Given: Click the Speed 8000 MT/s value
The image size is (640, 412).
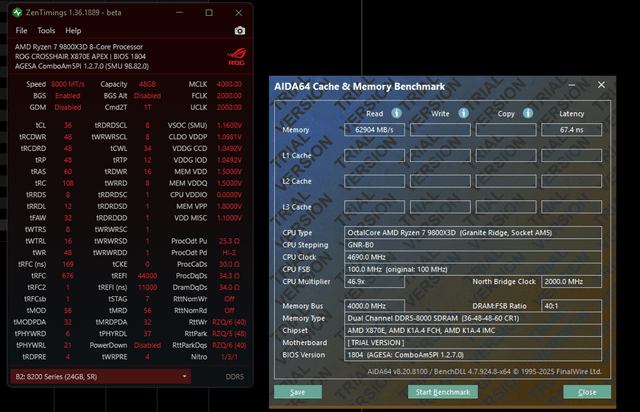Looking at the screenshot, I should [68, 84].
